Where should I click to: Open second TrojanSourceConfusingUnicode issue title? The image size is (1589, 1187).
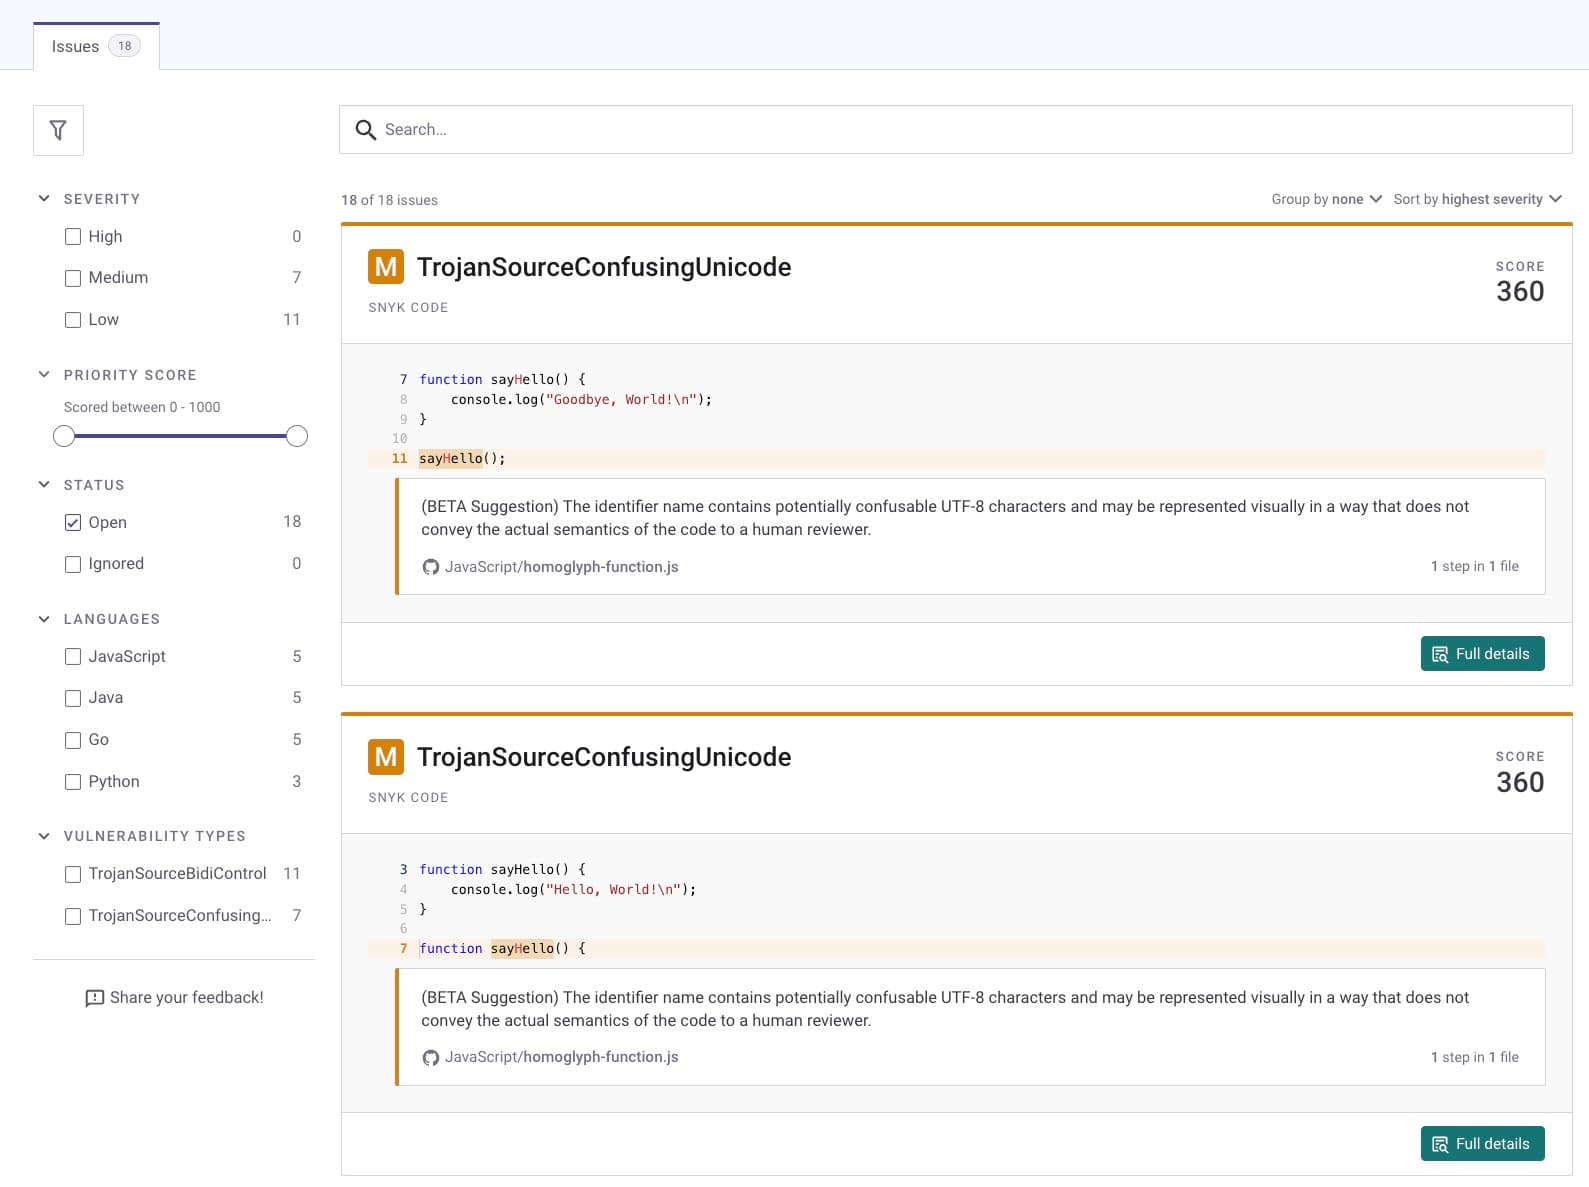[604, 757]
